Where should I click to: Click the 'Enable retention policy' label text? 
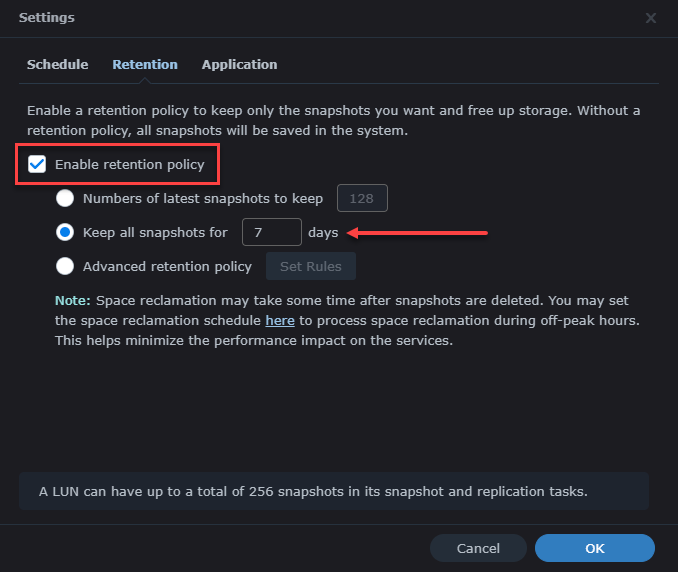click(129, 164)
